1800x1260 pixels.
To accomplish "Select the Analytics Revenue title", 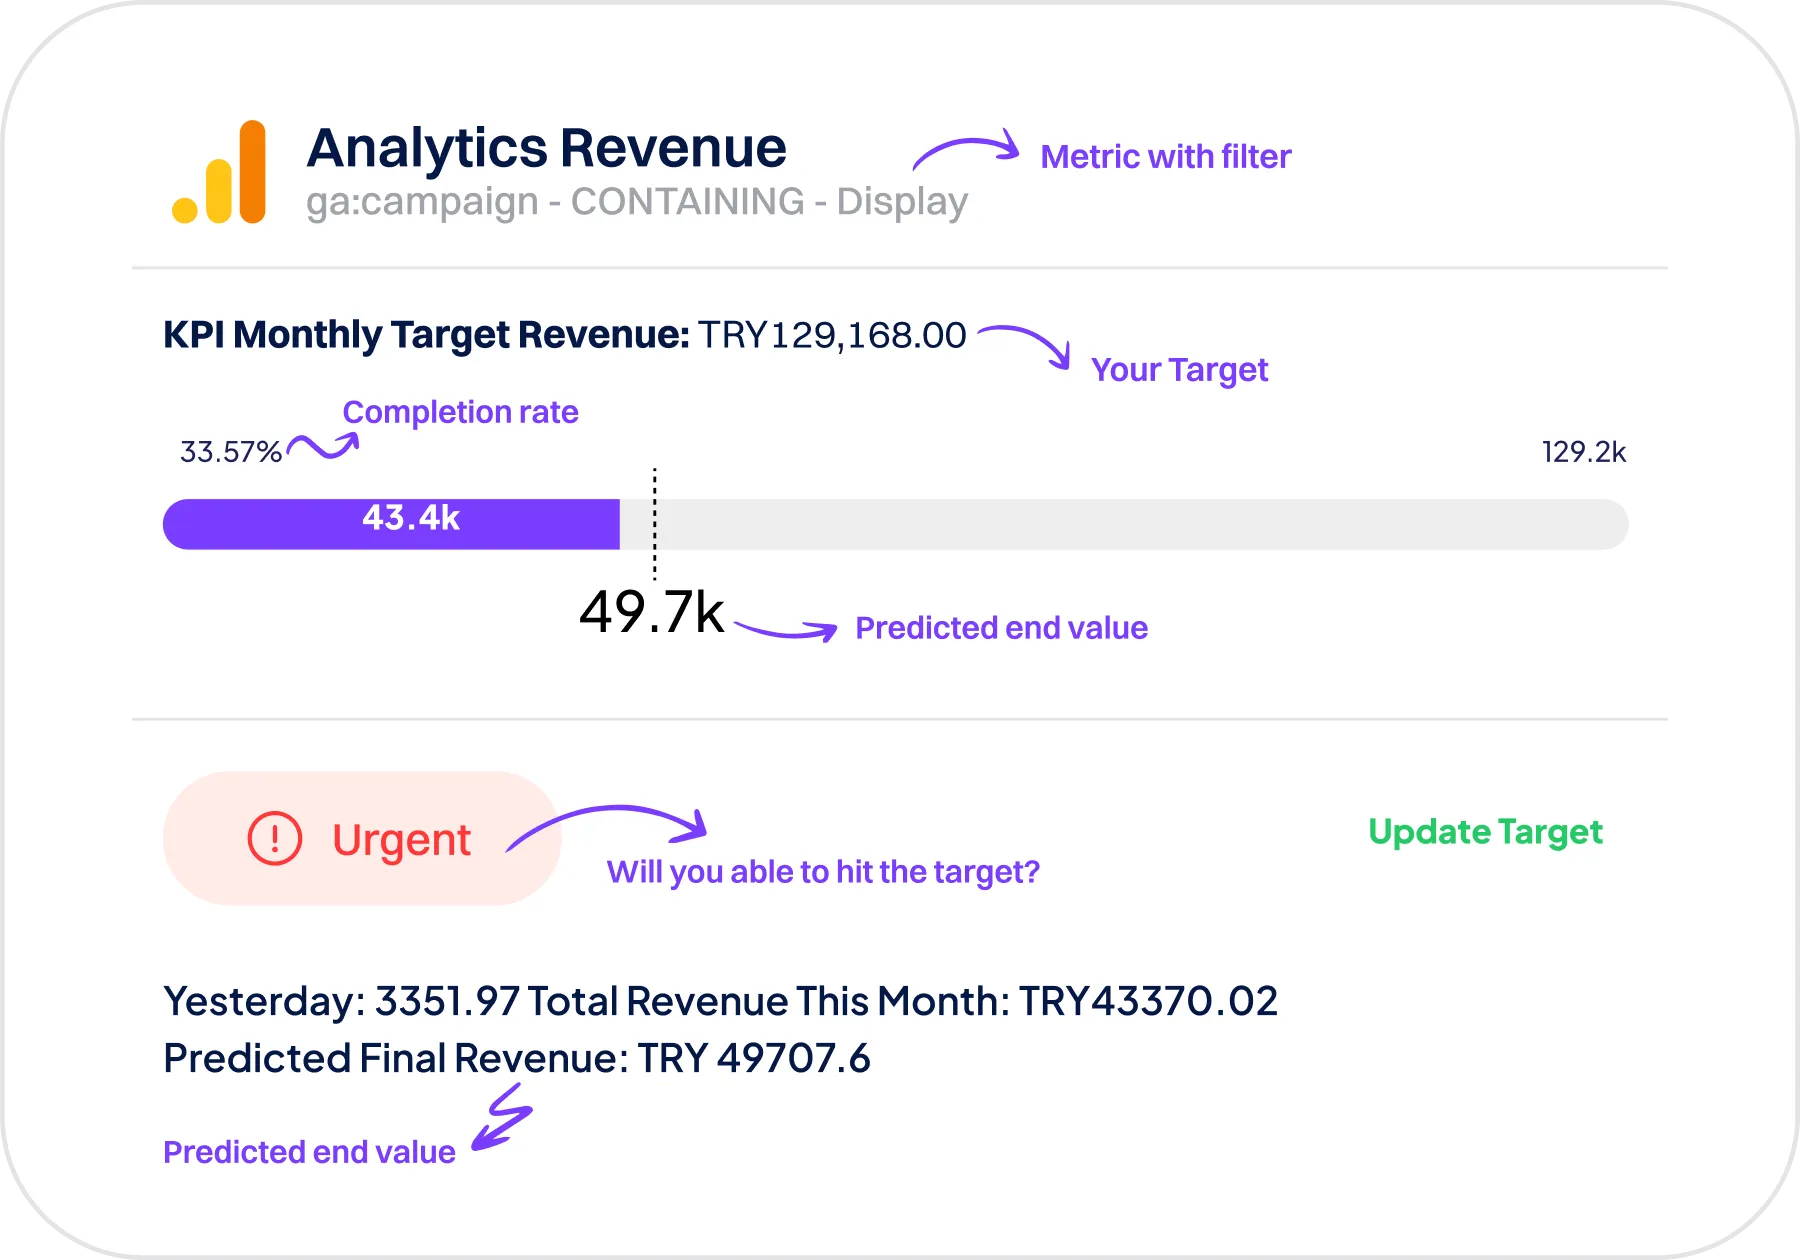I will (546, 148).
